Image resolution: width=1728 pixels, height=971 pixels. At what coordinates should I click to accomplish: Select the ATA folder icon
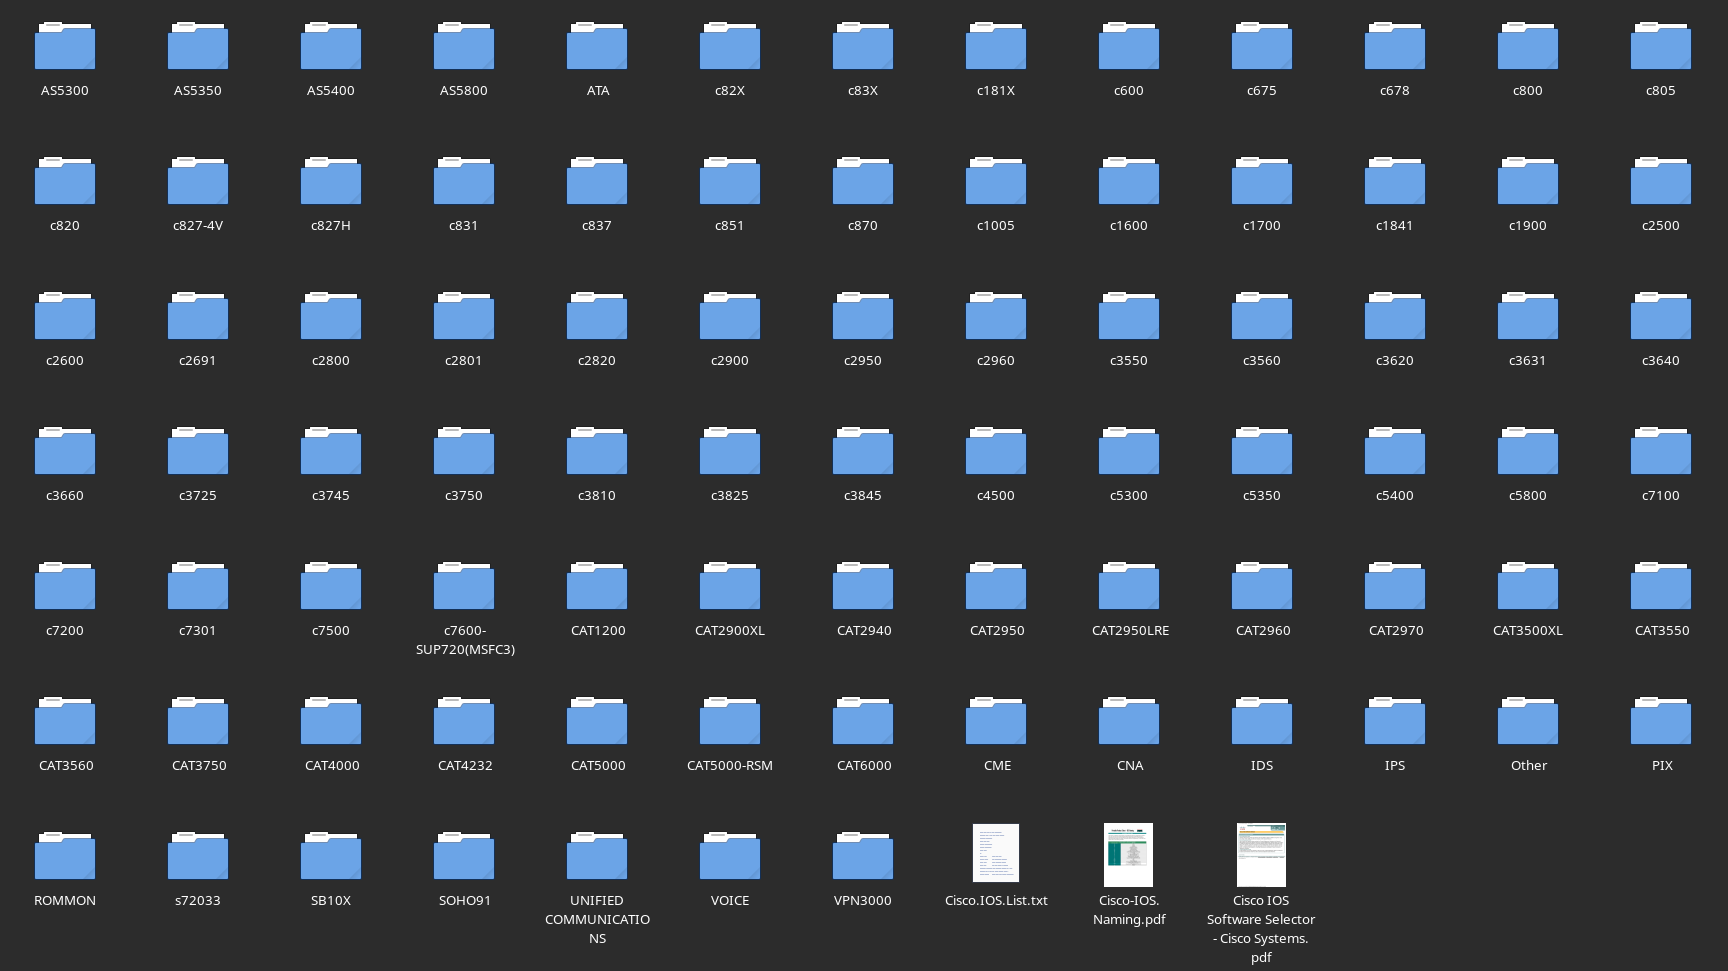pos(597,47)
